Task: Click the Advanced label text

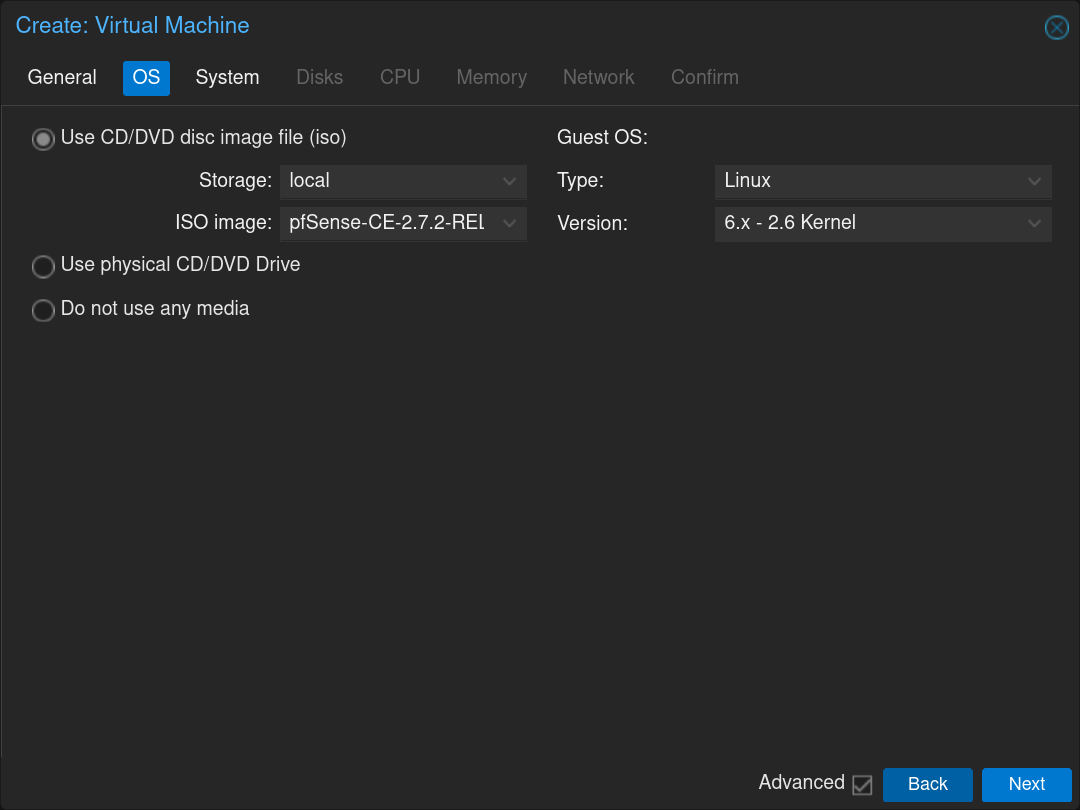Action: click(801, 782)
